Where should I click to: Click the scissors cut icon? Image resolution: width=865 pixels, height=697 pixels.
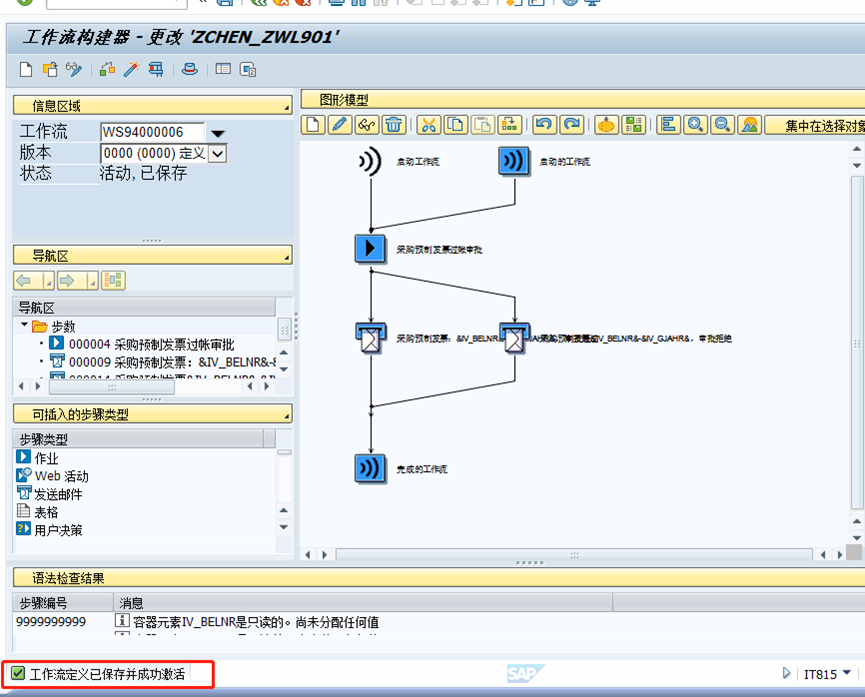(x=429, y=125)
